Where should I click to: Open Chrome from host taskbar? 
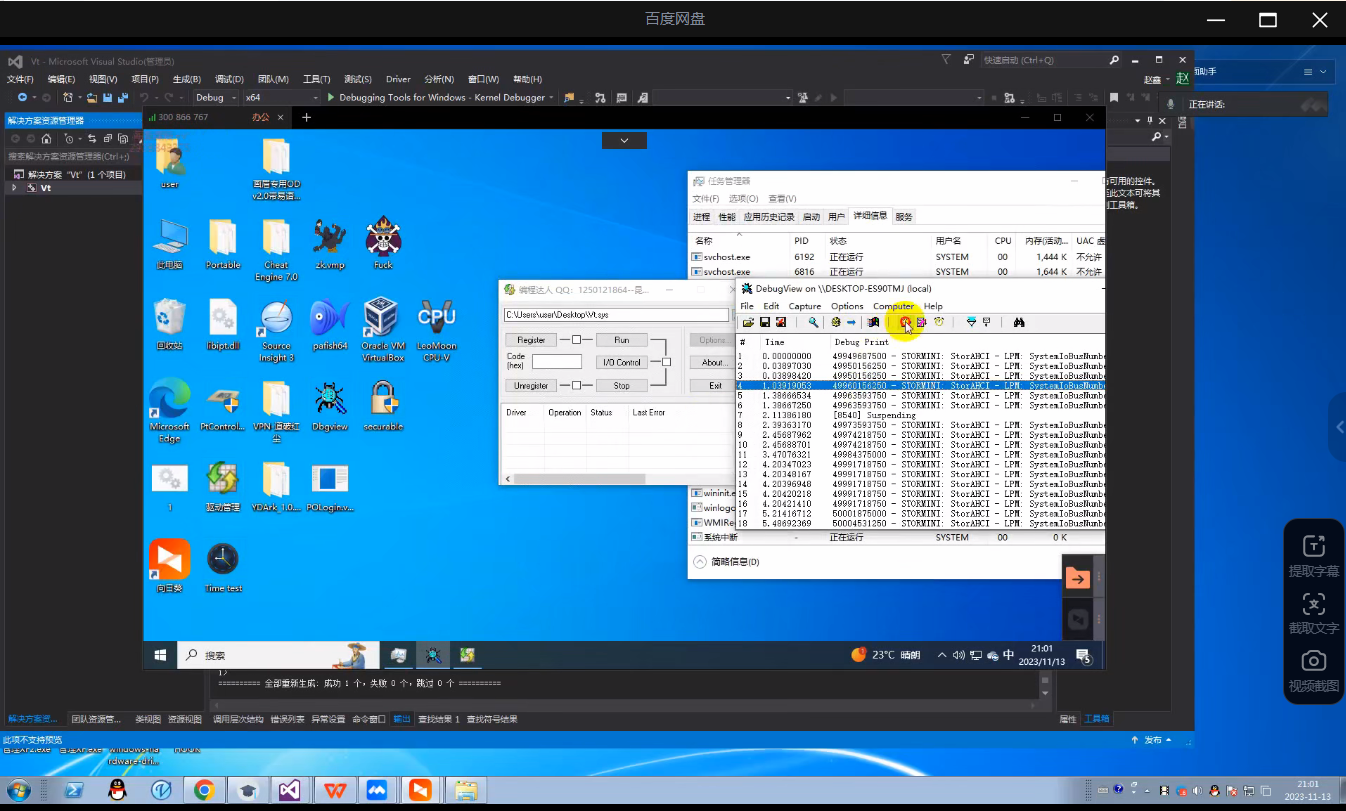click(x=204, y=791)
